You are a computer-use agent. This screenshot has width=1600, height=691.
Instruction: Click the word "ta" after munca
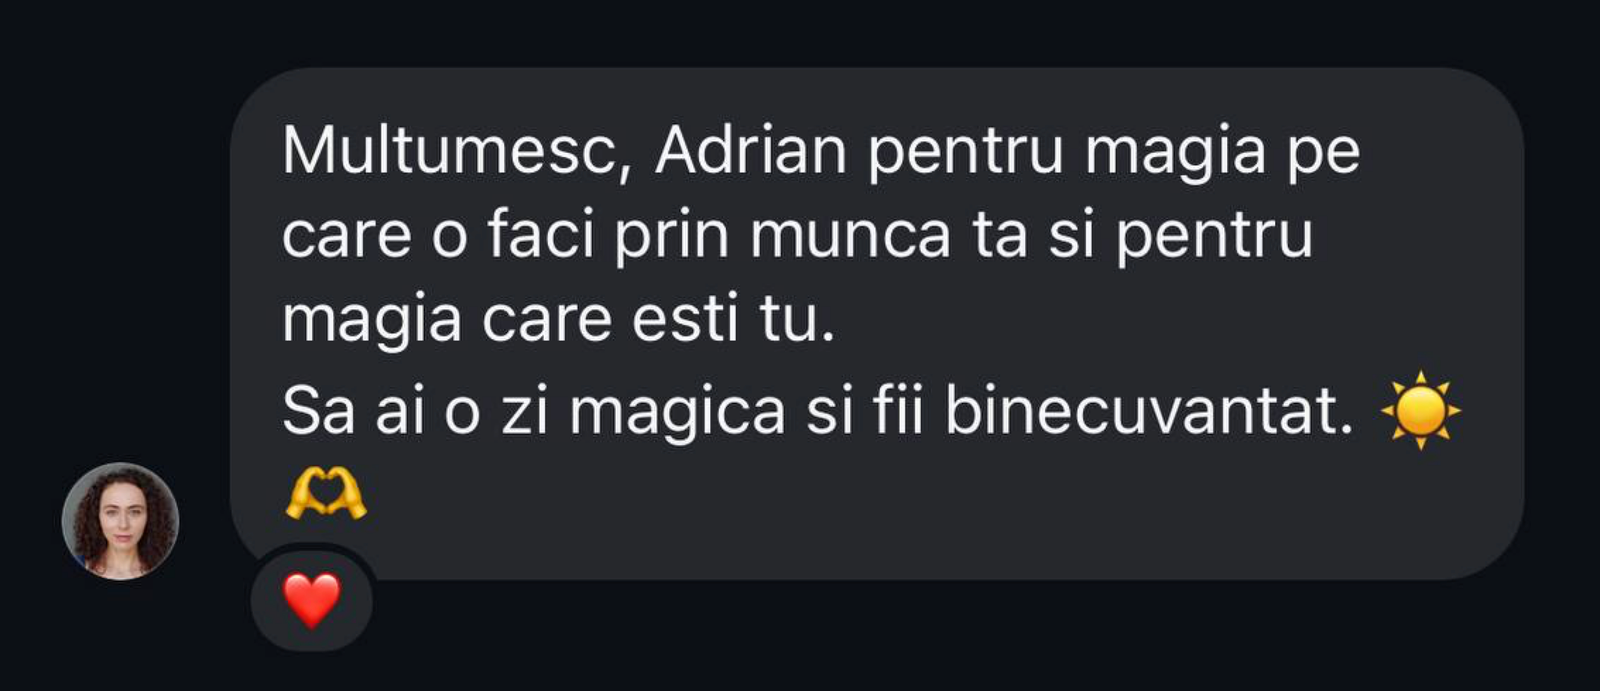point(999,236)
